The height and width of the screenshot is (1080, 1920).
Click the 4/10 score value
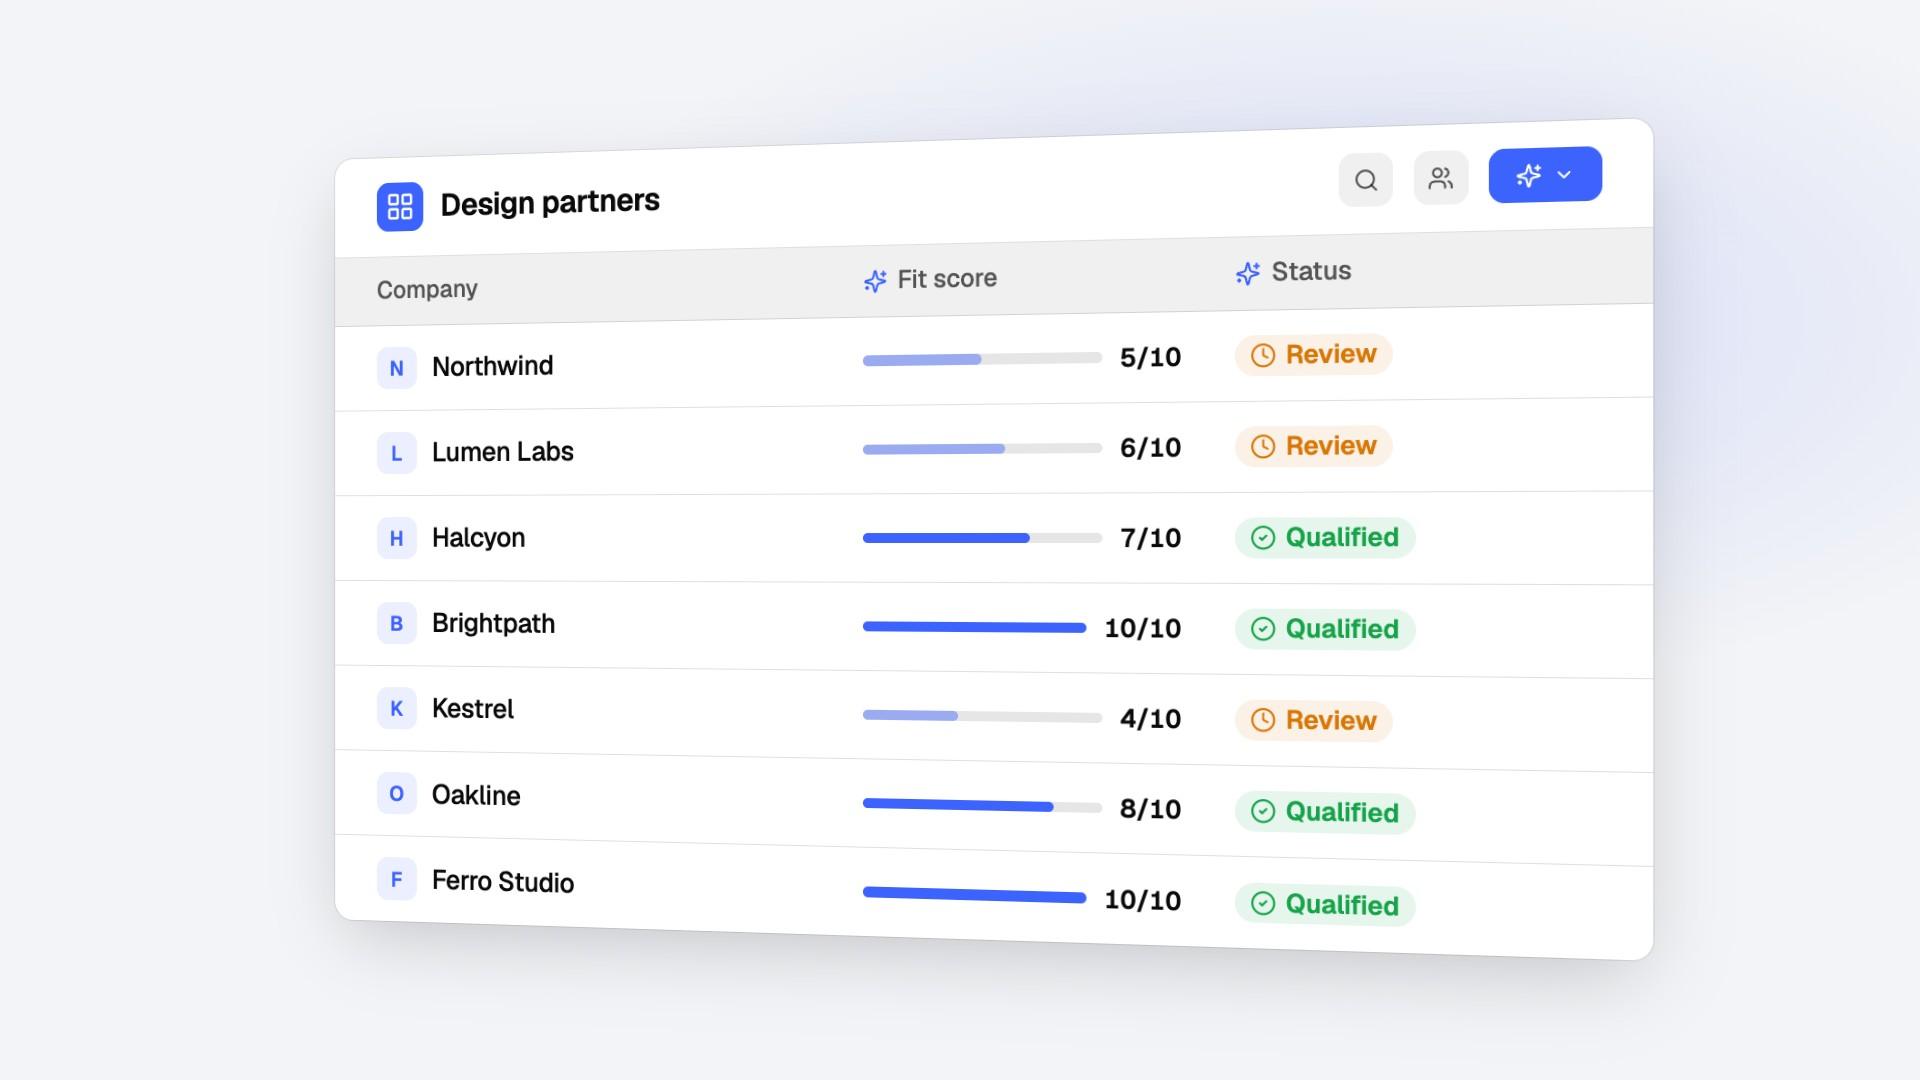click(x=1150, y=719)
